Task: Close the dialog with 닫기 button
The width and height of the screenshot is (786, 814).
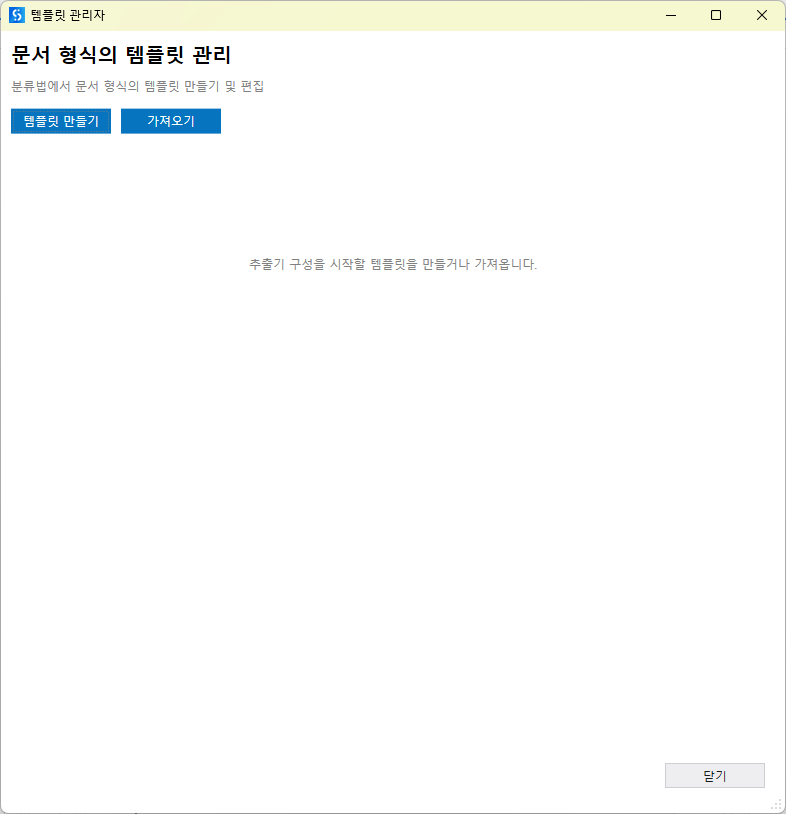Action: [x=714, y=775]
